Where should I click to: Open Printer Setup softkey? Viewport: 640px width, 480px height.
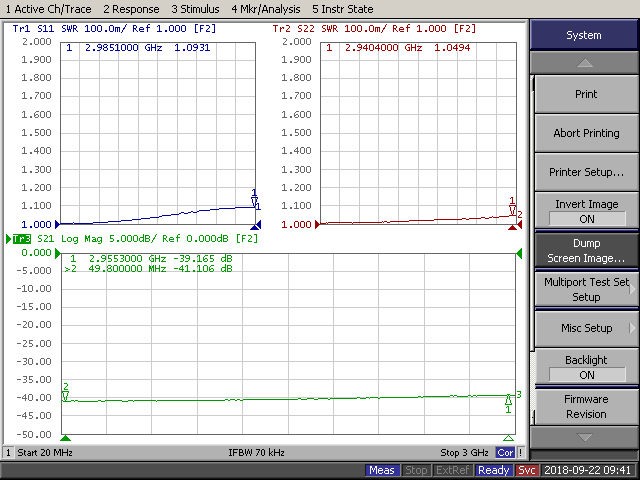[586, 172]
